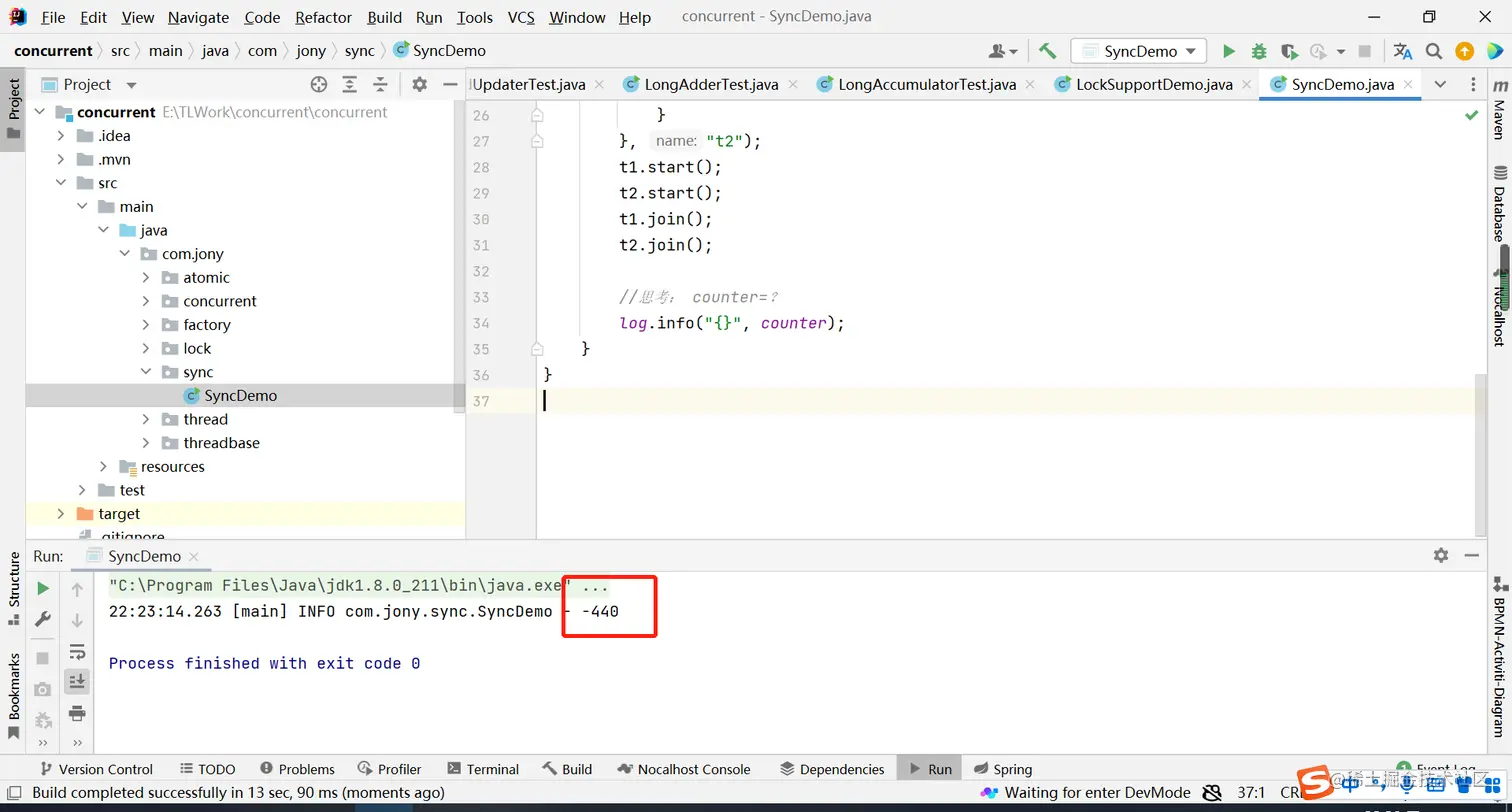The image size is (1512, 812).
Task: Toggle scroll to end in Run console
Action: tap(77, 682)
